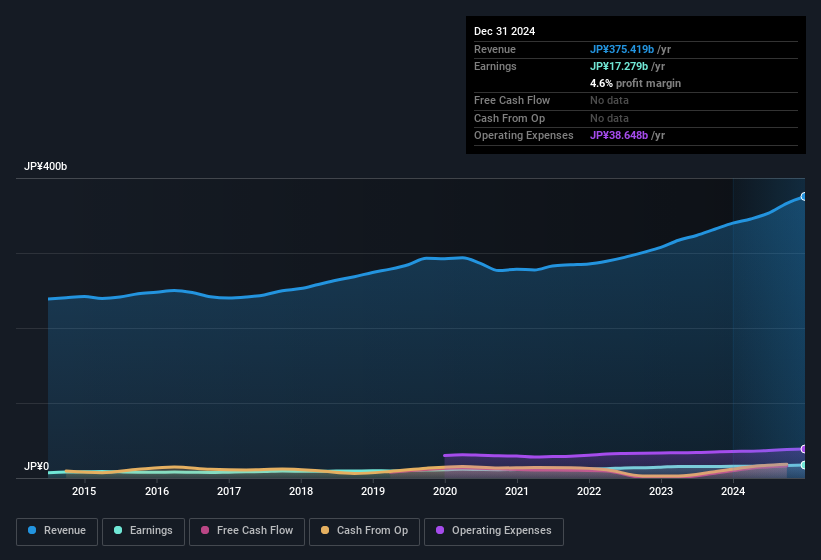Click the Cash From Op tooltip row label
Viewport: 821px width, 560px height.
(x=509, y=118)
